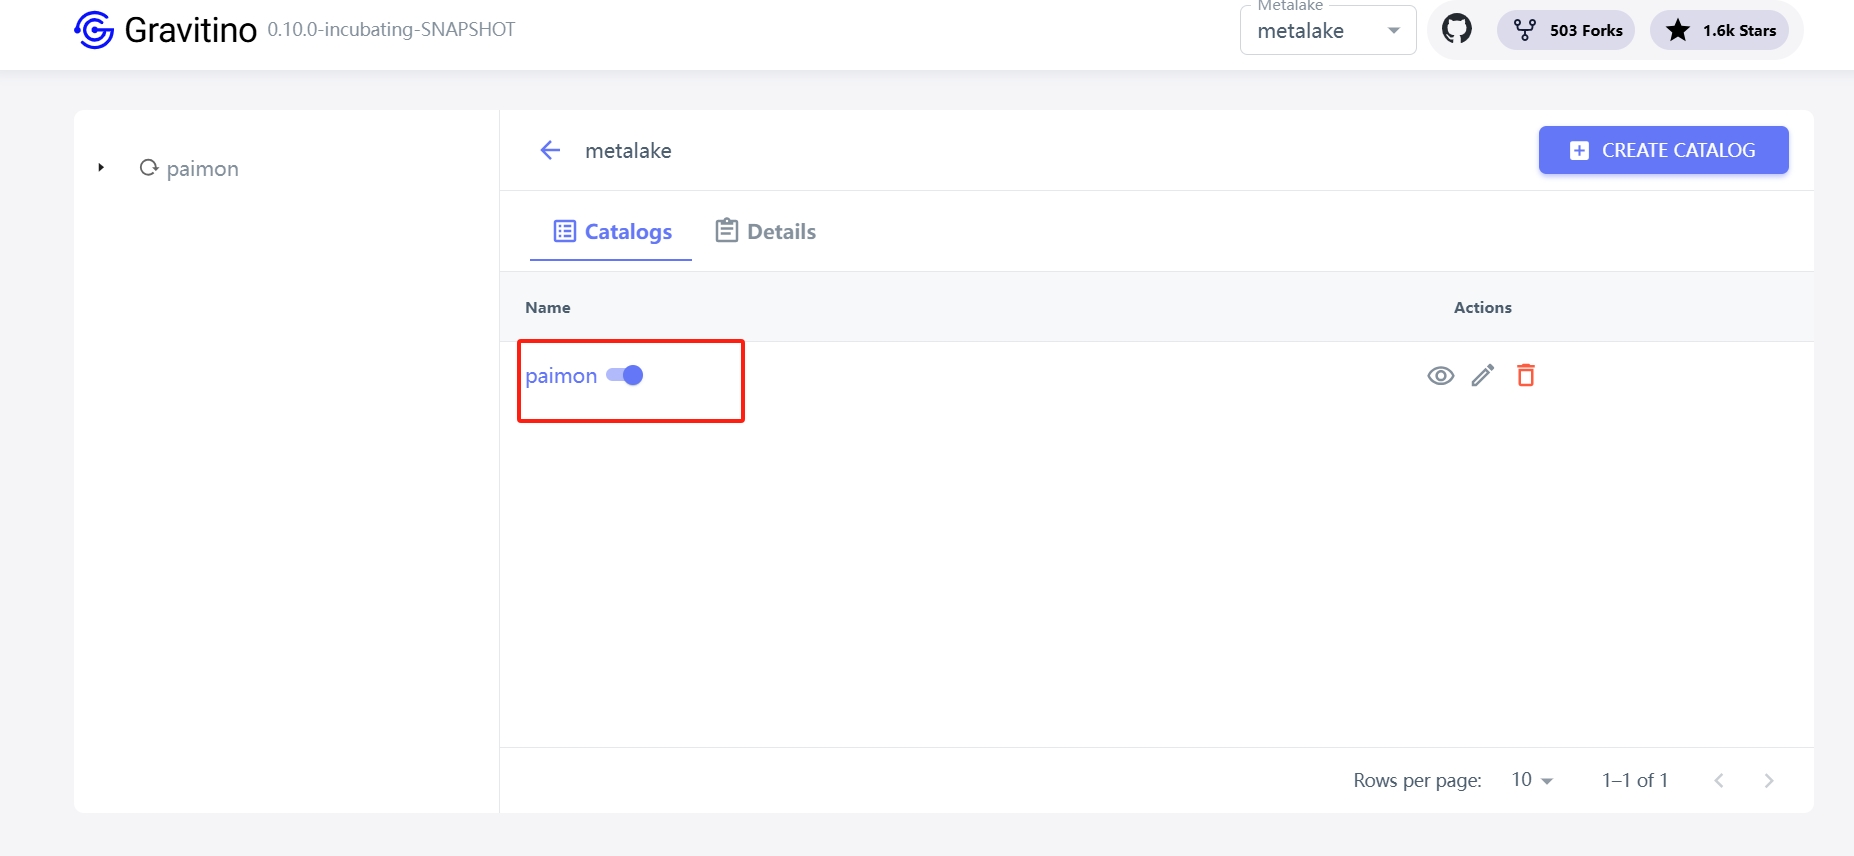
Task: Select paimon in the left tree
Action: pyautogui.click(x=203, y=168)
